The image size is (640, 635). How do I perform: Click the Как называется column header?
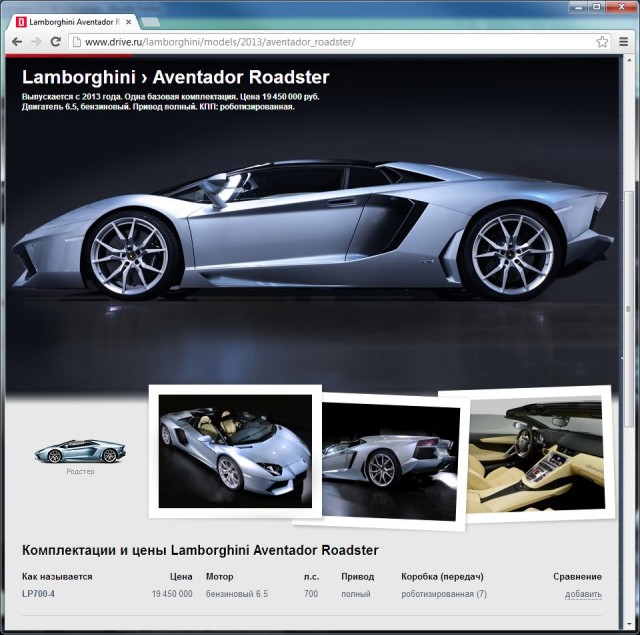point(57,577)
